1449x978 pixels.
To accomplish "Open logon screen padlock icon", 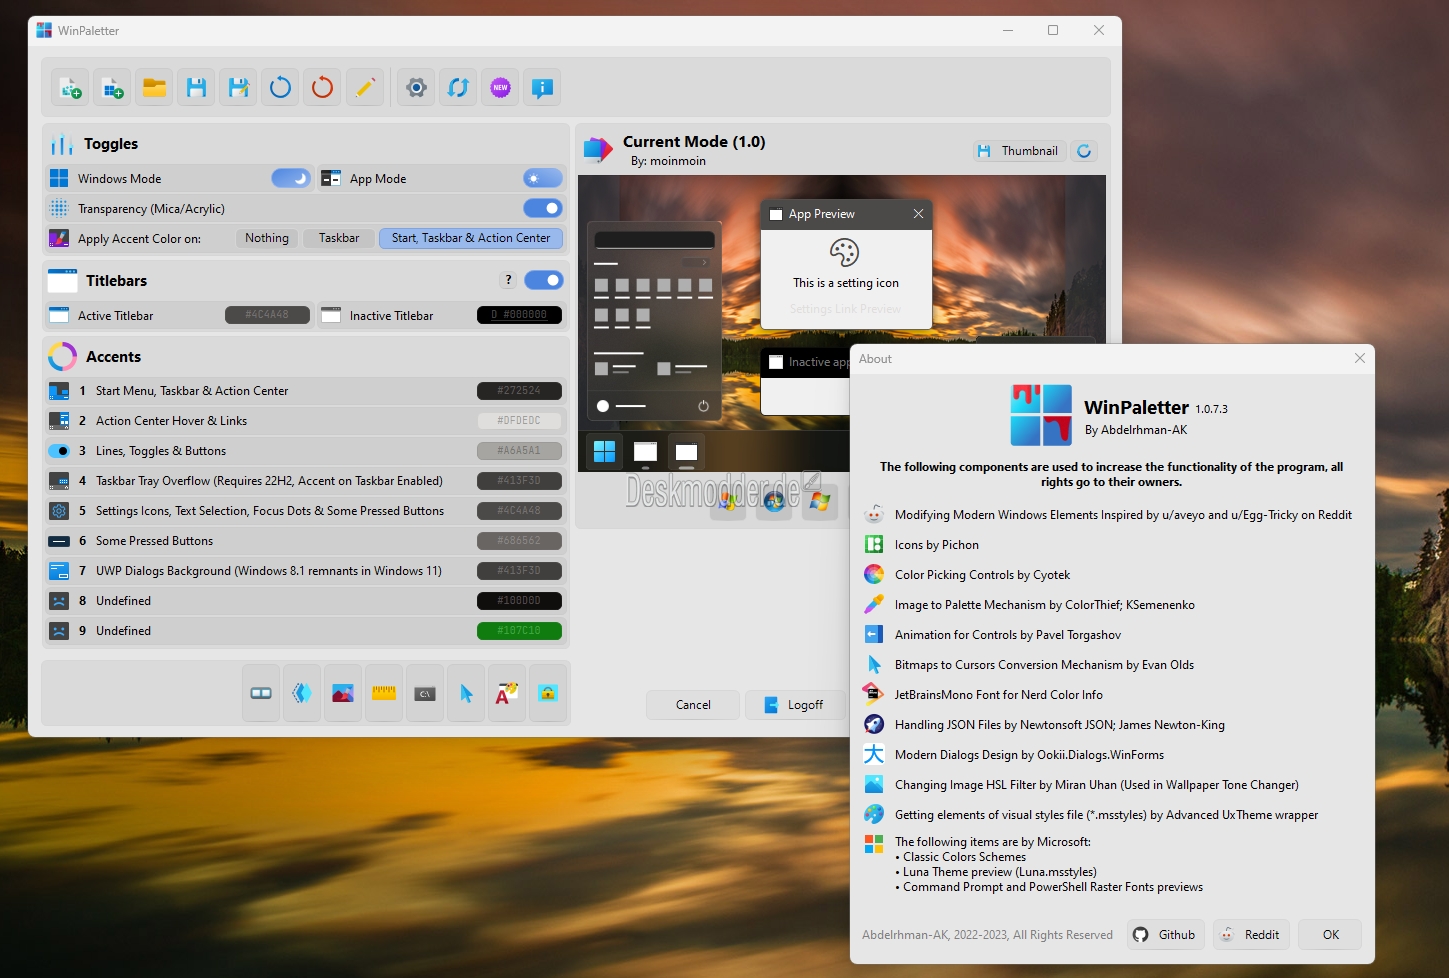I will (548, 693).
